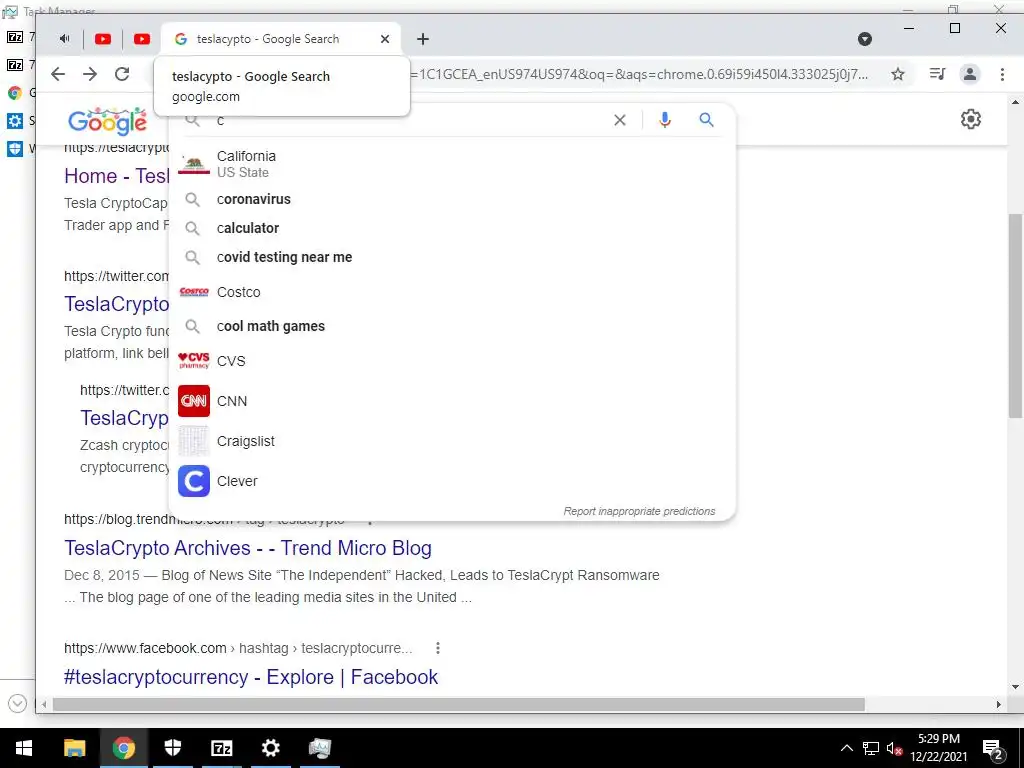Click the Chrome taskbar icon

pos(123,748)
